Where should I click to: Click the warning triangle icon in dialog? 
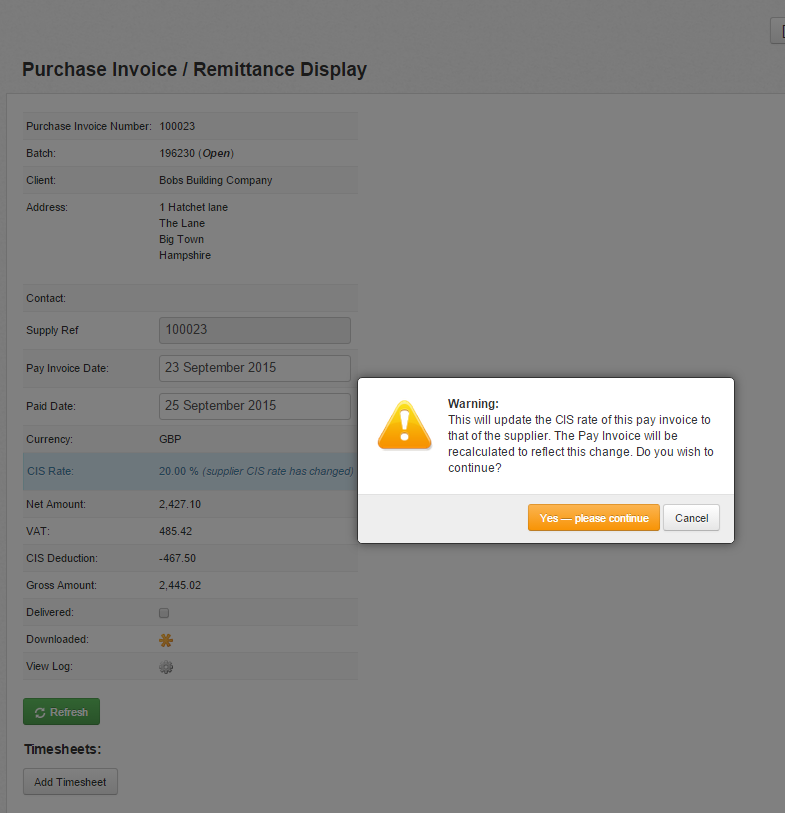pos(404,426)
